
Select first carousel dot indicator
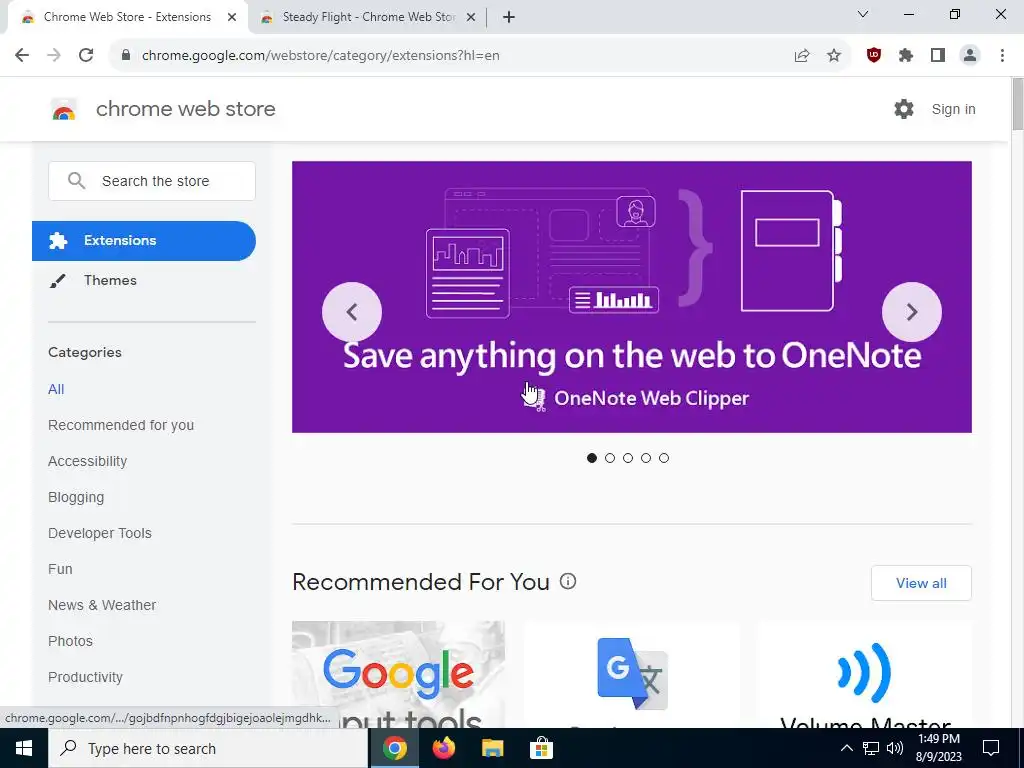coord(592,458)
